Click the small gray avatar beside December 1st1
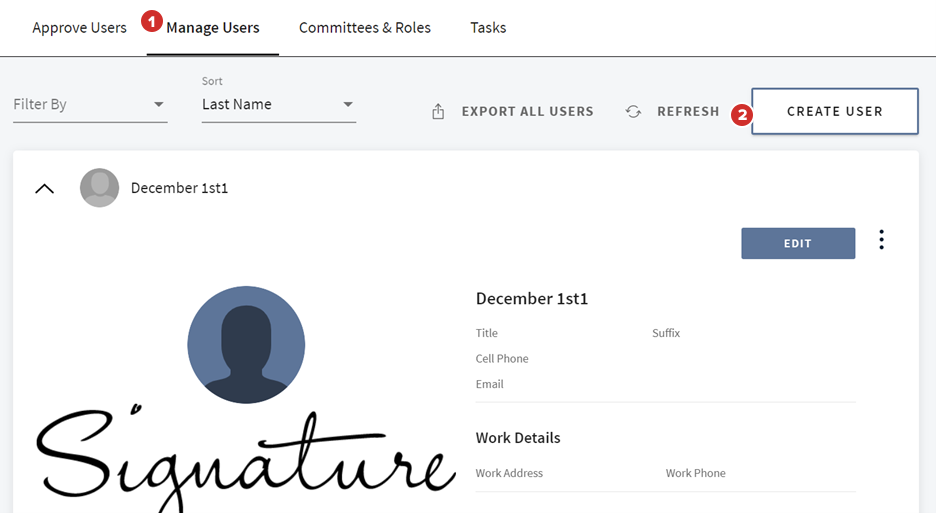The image size is (936, 513). 99,188
